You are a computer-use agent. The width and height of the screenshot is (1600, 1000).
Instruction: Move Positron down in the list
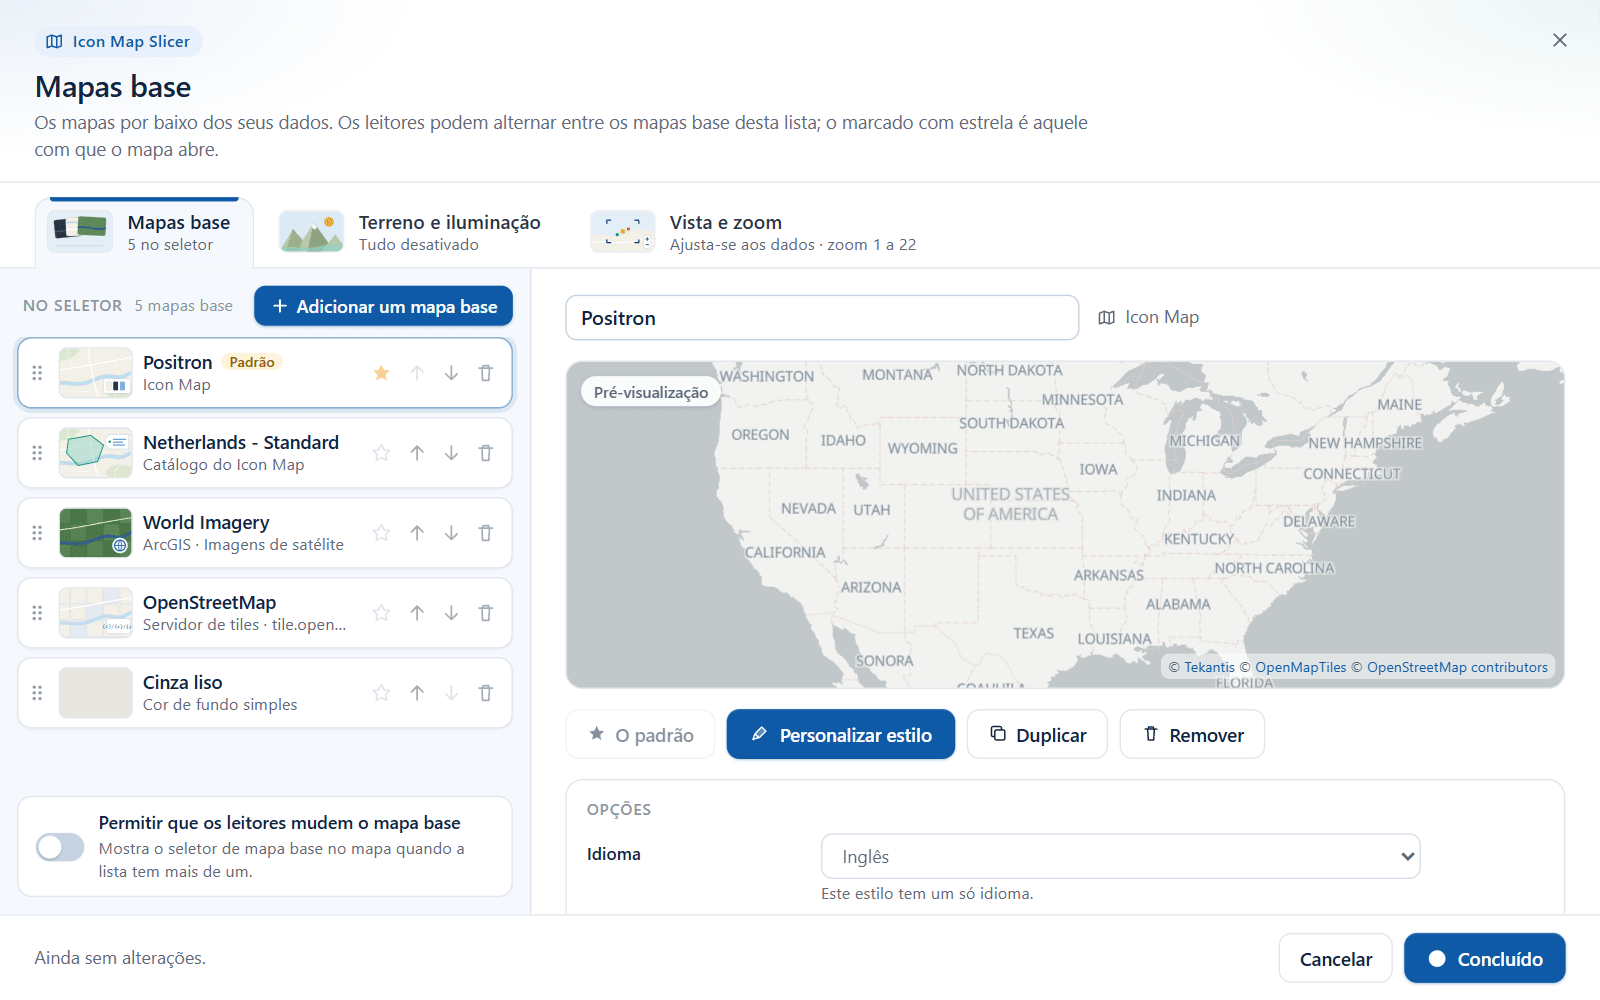click(451, 373)
